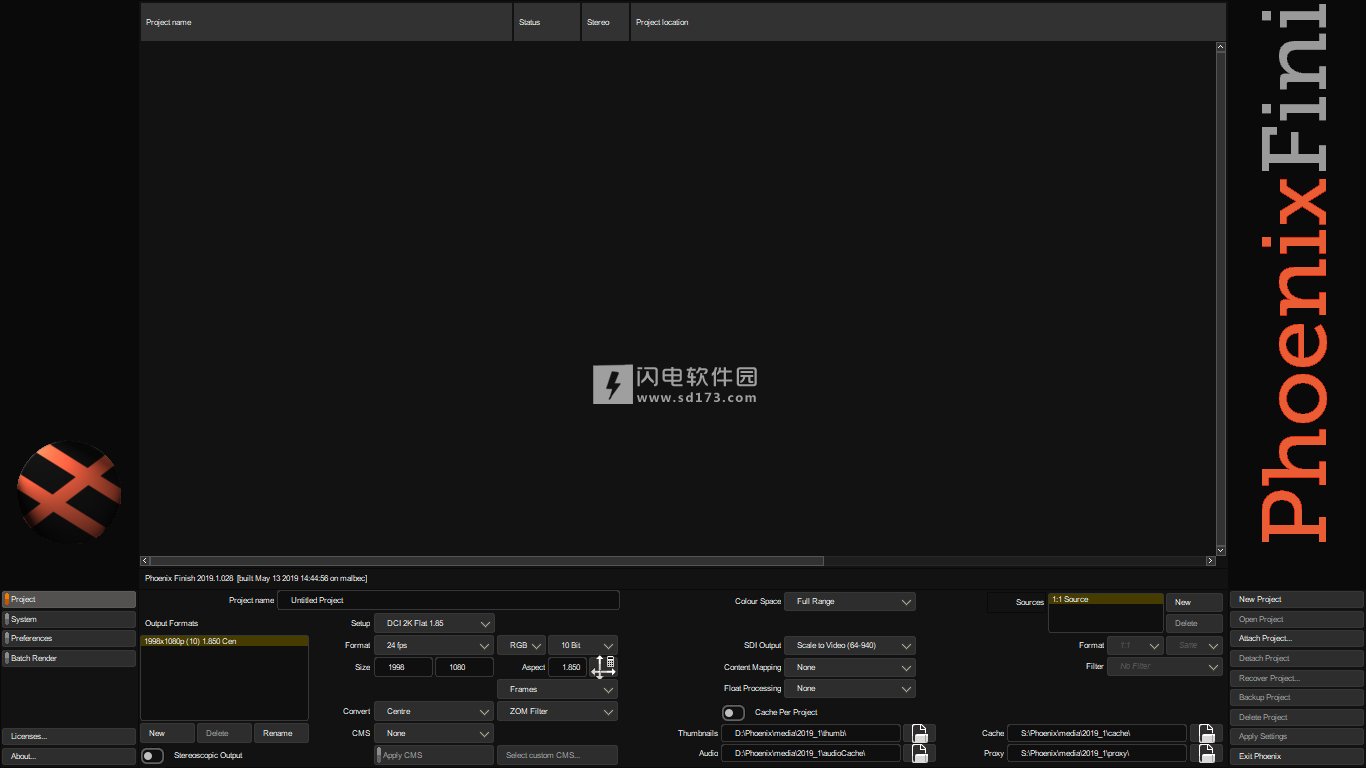Click the Apply Settings button
Screen dimensions: 1366x768
coord(1297,736)
